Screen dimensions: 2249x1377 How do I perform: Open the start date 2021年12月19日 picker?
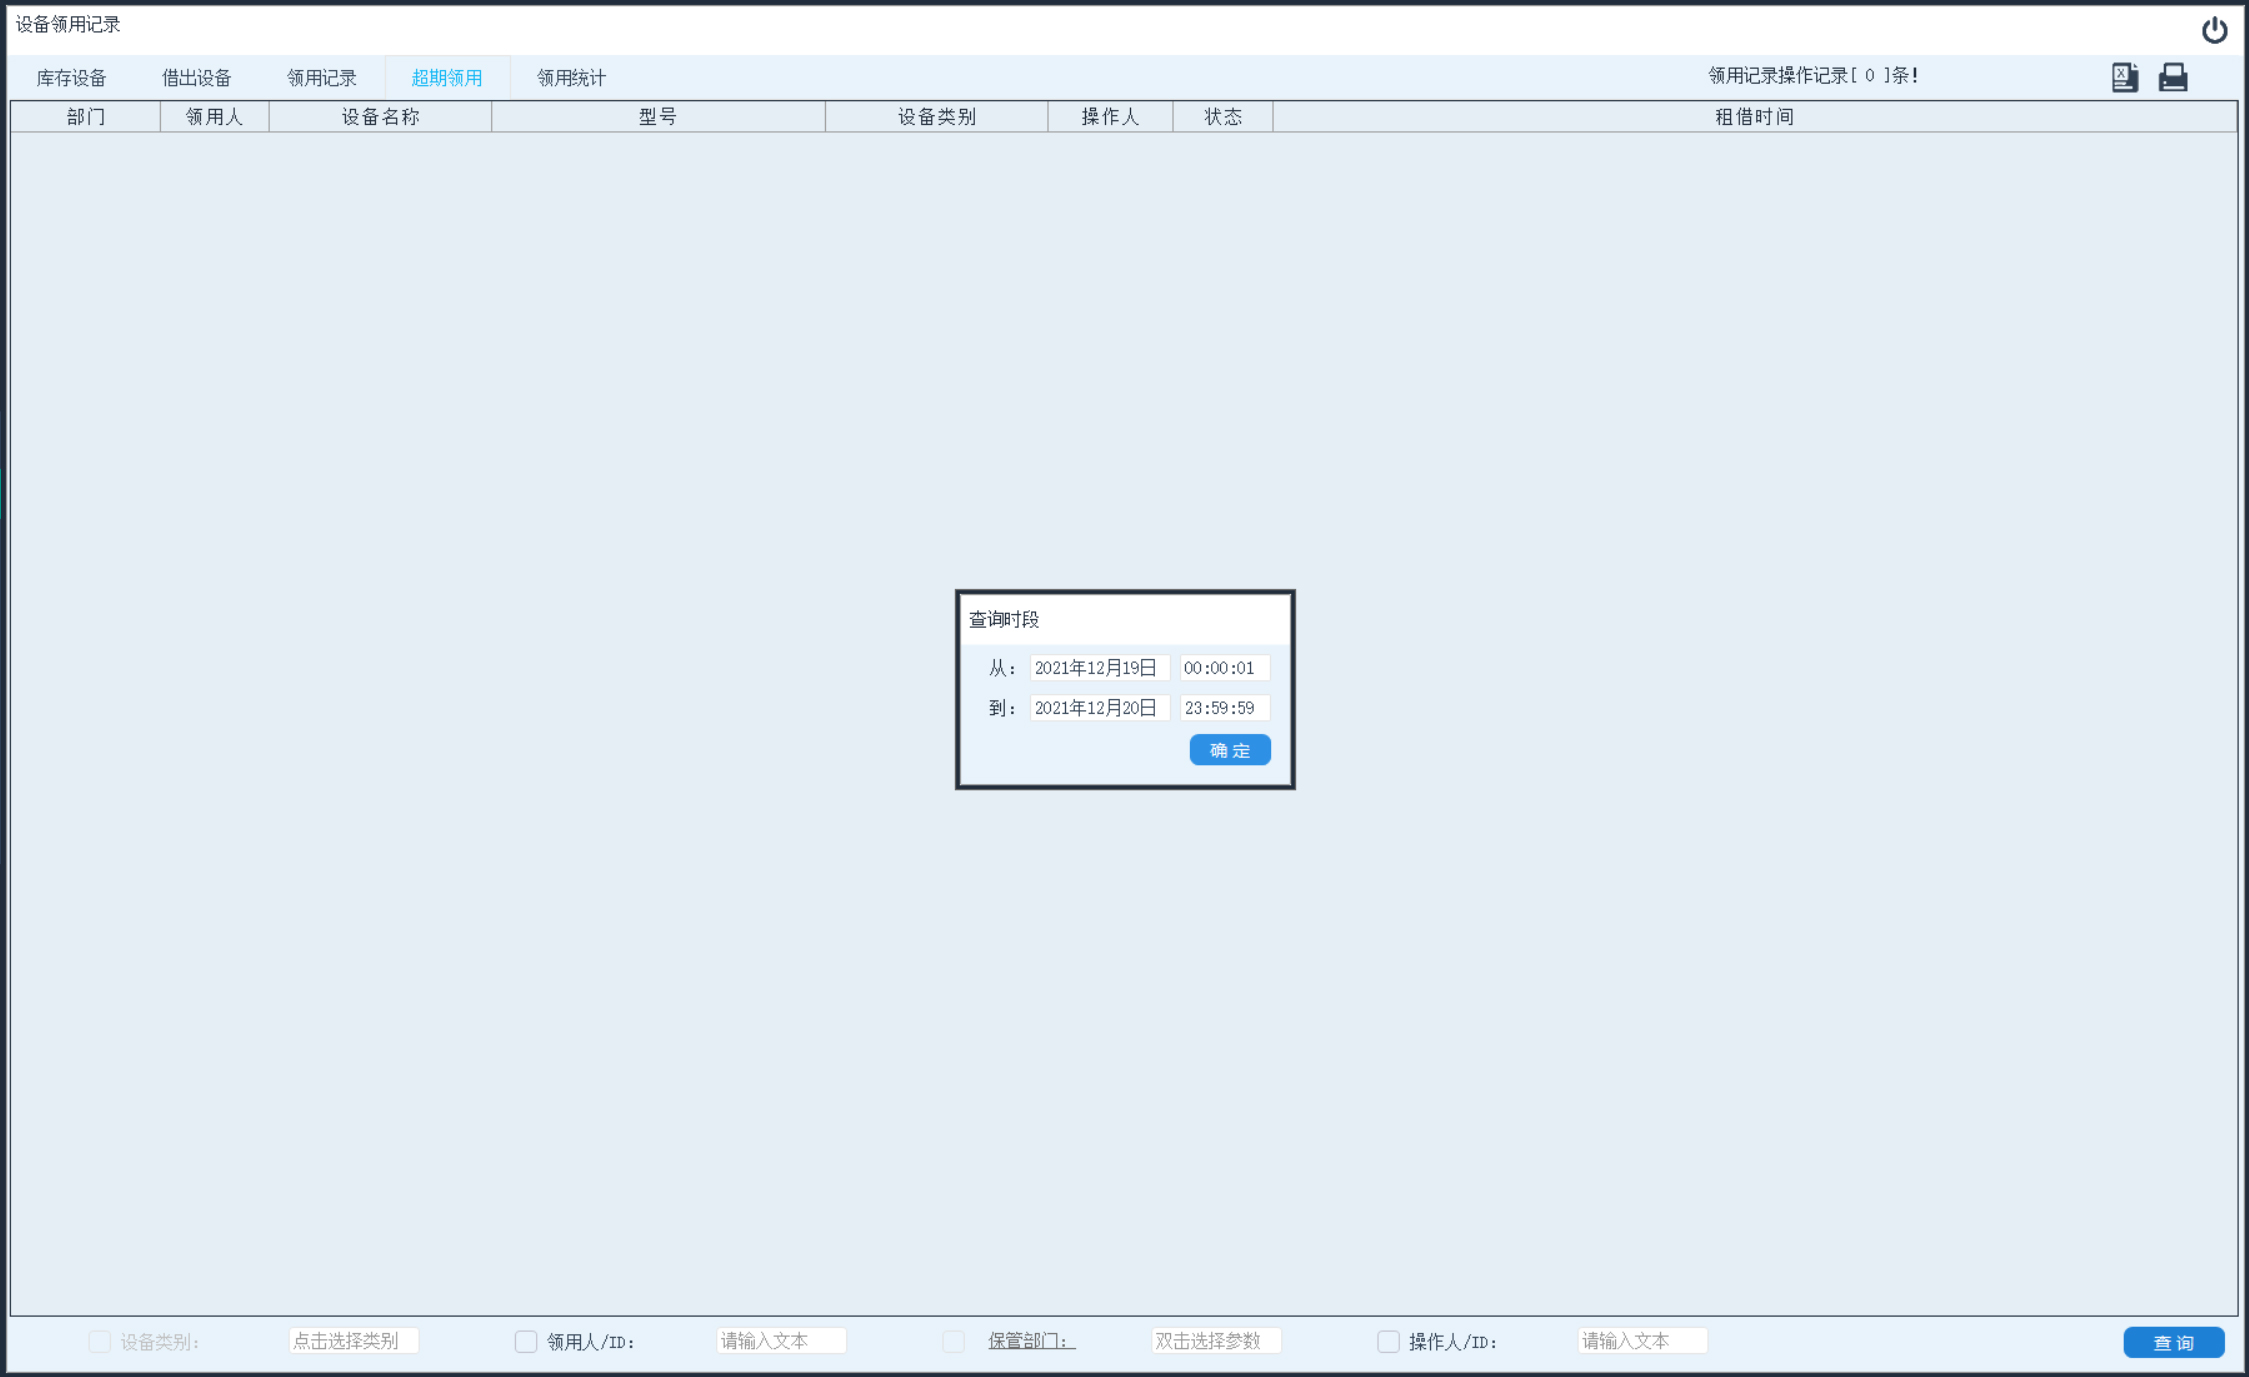(1098, 668)
